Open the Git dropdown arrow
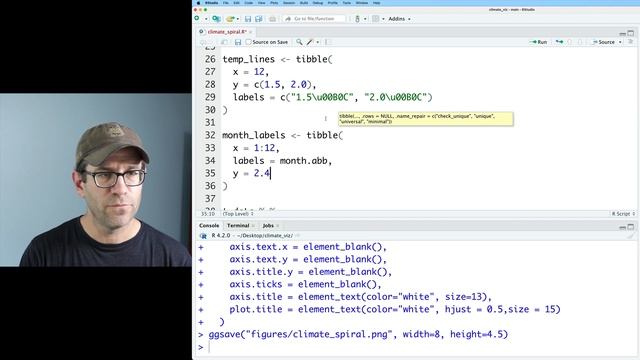 pos(365,19)
